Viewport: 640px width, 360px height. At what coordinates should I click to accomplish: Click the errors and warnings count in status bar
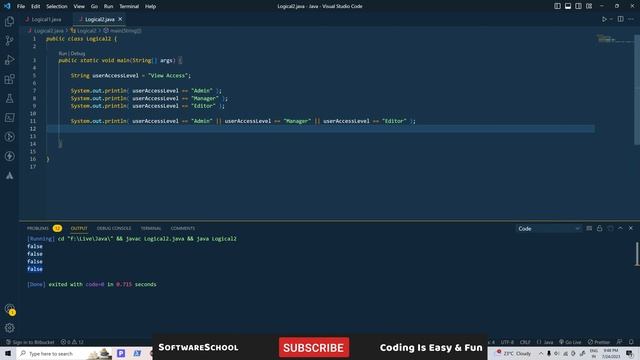(x=72, y=342)
